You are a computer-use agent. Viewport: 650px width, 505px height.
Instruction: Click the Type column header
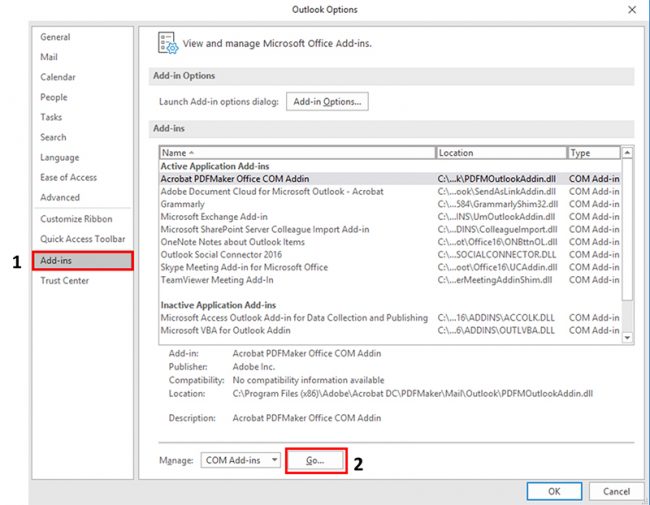tap(594, 153)
